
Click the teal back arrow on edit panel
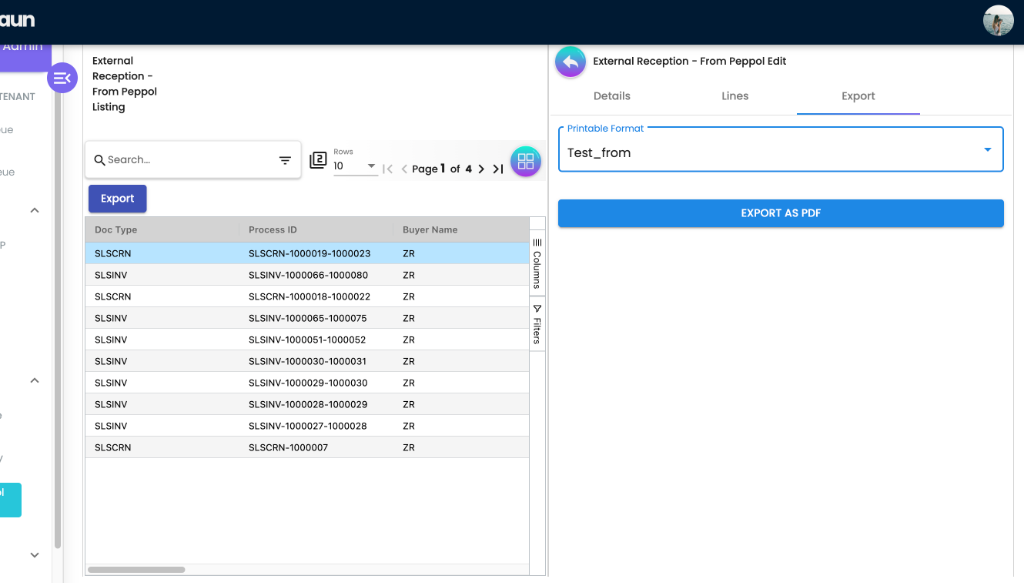point(570,62)
